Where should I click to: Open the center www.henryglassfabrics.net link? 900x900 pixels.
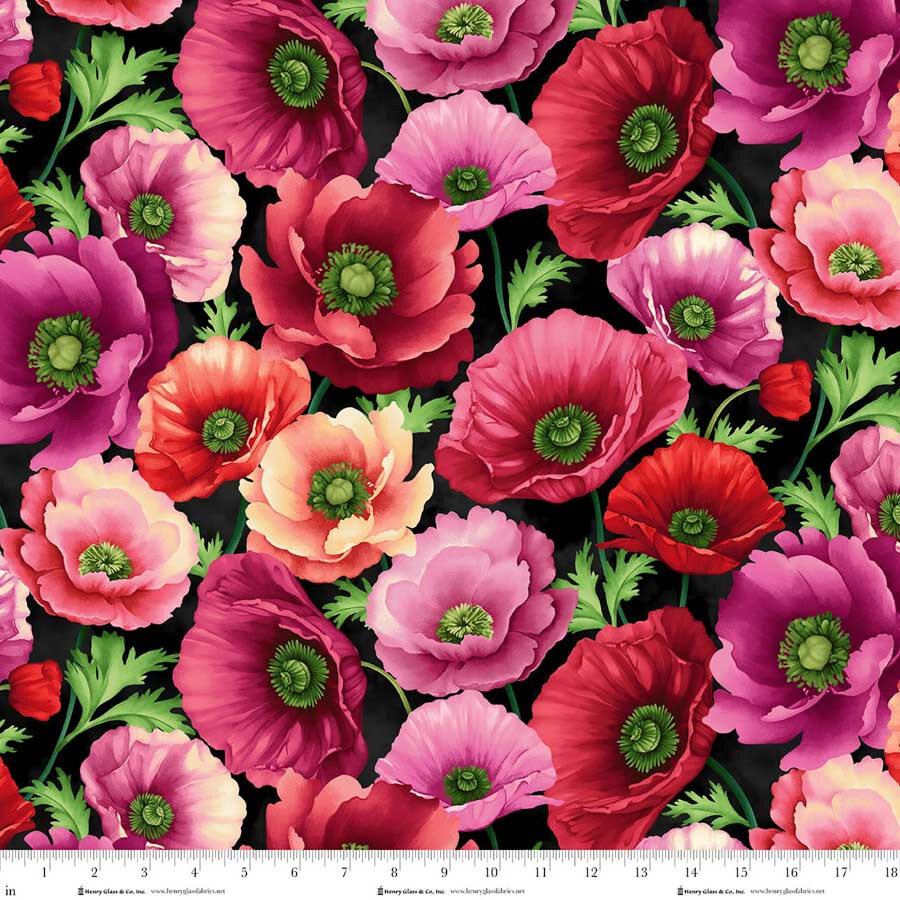[488, 890]
